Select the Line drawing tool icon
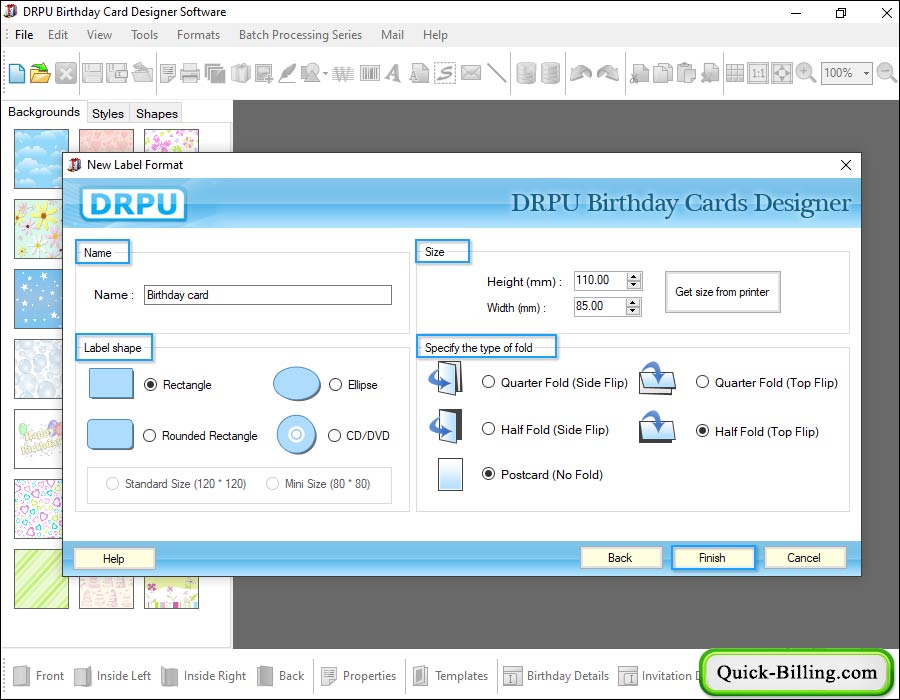The height and width of the screenshot is (700, 900). tap(496, 73)
